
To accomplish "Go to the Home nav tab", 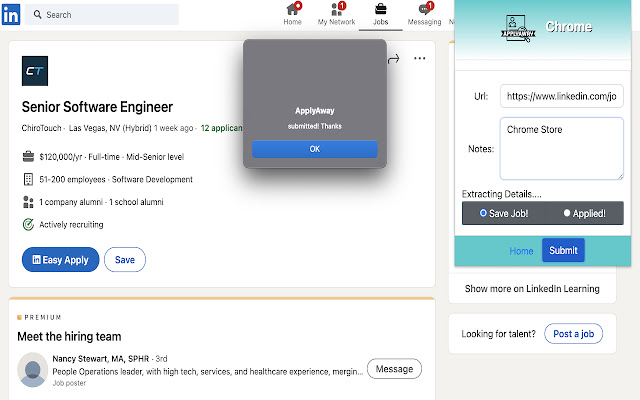I will [293, 14].
